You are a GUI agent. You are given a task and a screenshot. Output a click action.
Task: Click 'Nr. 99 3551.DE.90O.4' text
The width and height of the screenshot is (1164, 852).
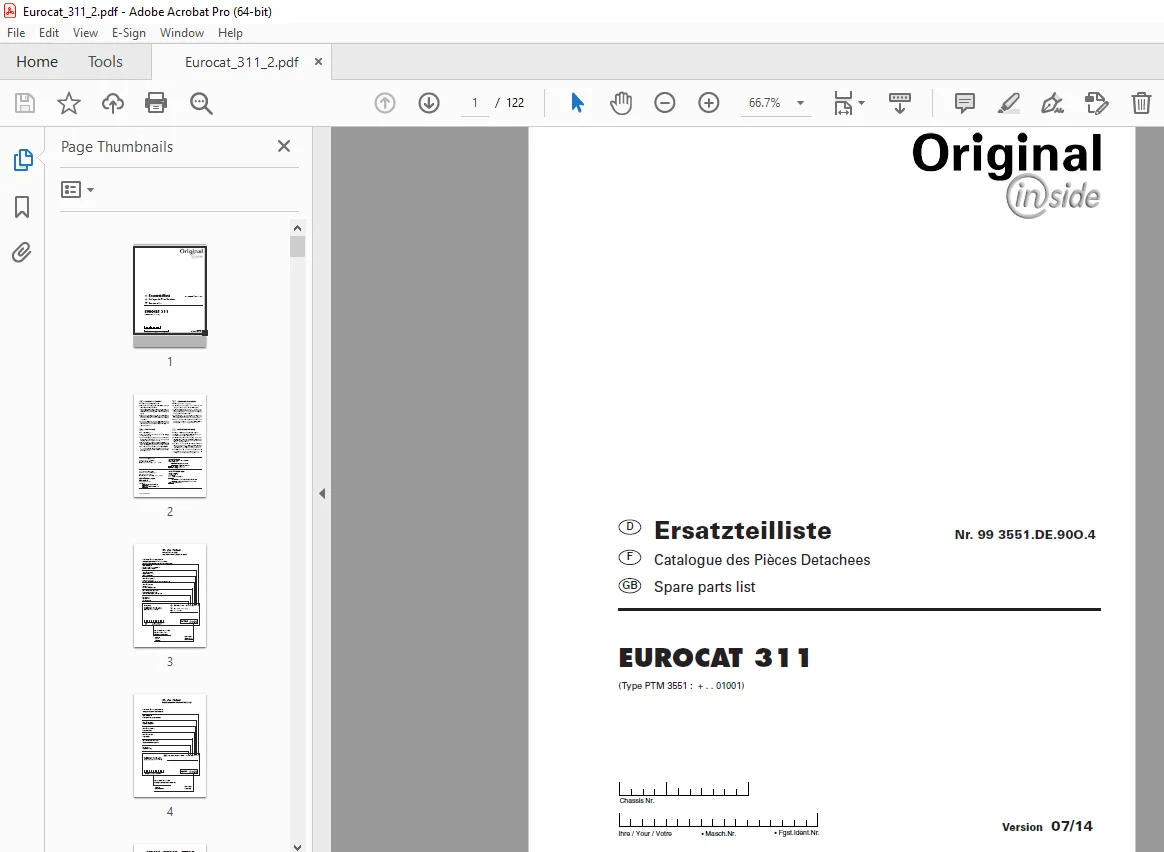(x=1025, y=534)
